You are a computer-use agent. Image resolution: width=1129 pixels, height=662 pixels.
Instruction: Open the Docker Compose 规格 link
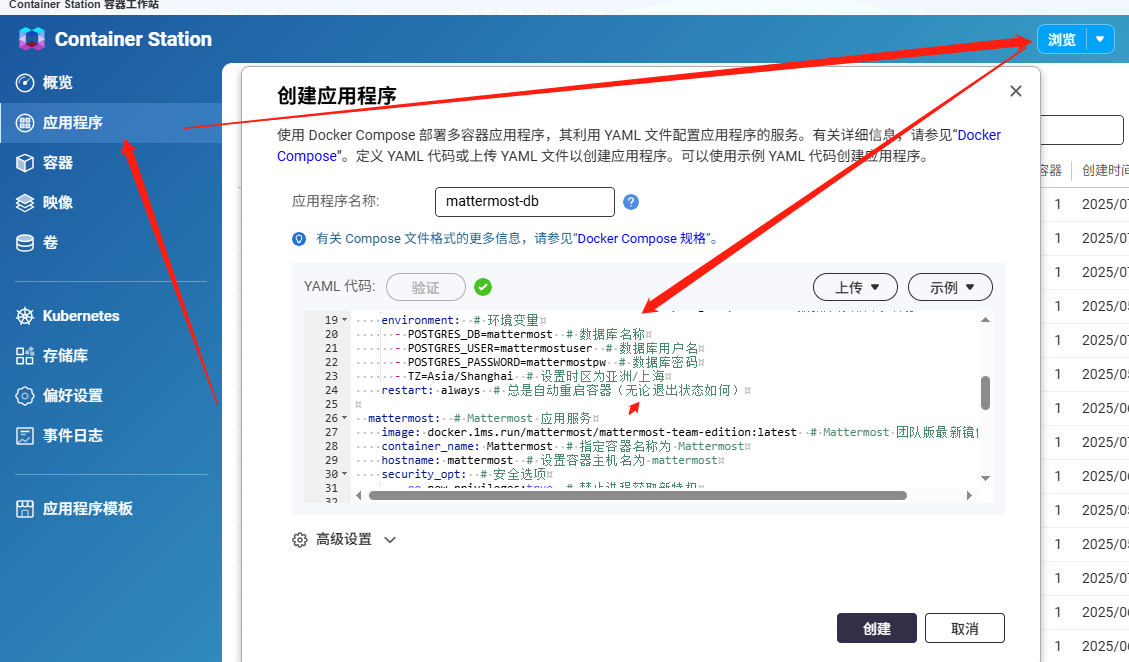(641, 238)
